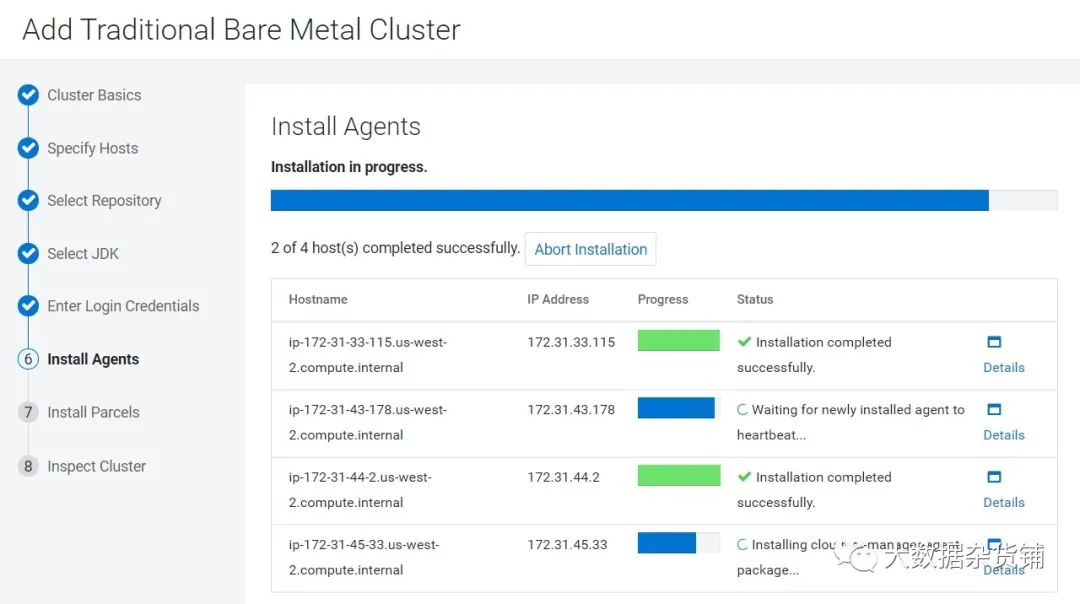Click green progress bar for 172.31.33.115
The height and width of the screenshot is (604, 1080).
click(678, 341)
